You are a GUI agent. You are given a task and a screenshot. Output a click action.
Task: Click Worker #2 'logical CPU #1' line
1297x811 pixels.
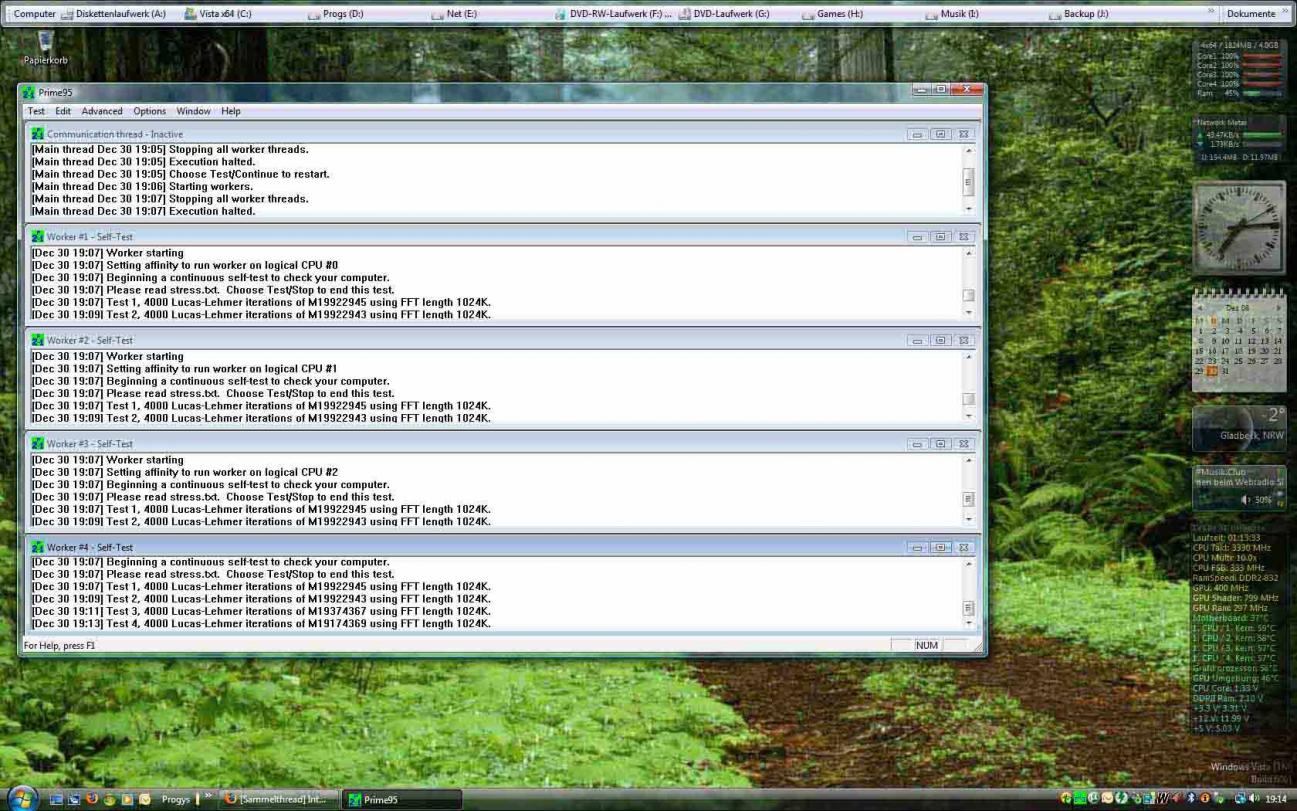point(185,368)
